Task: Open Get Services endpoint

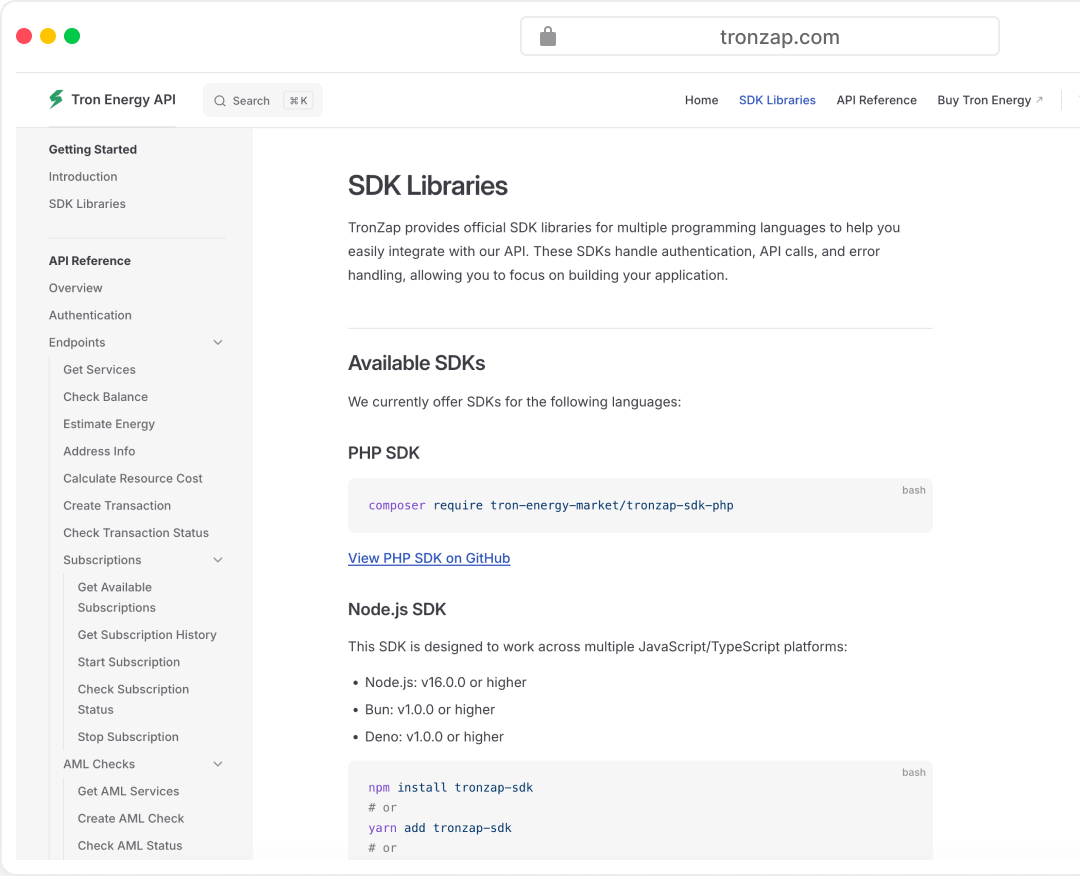Action: (99, 369)
